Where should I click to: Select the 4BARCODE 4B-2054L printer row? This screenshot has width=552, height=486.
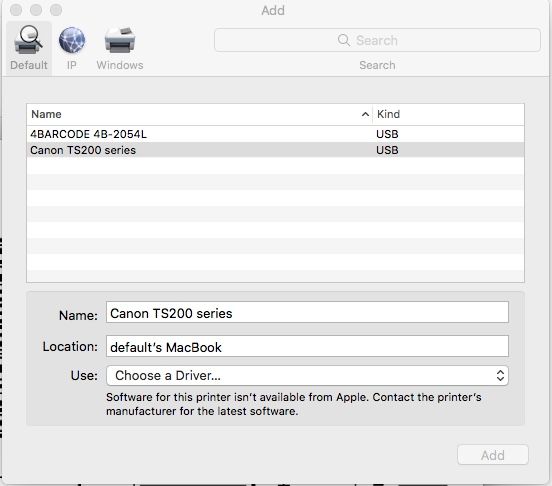coord(275,134)
